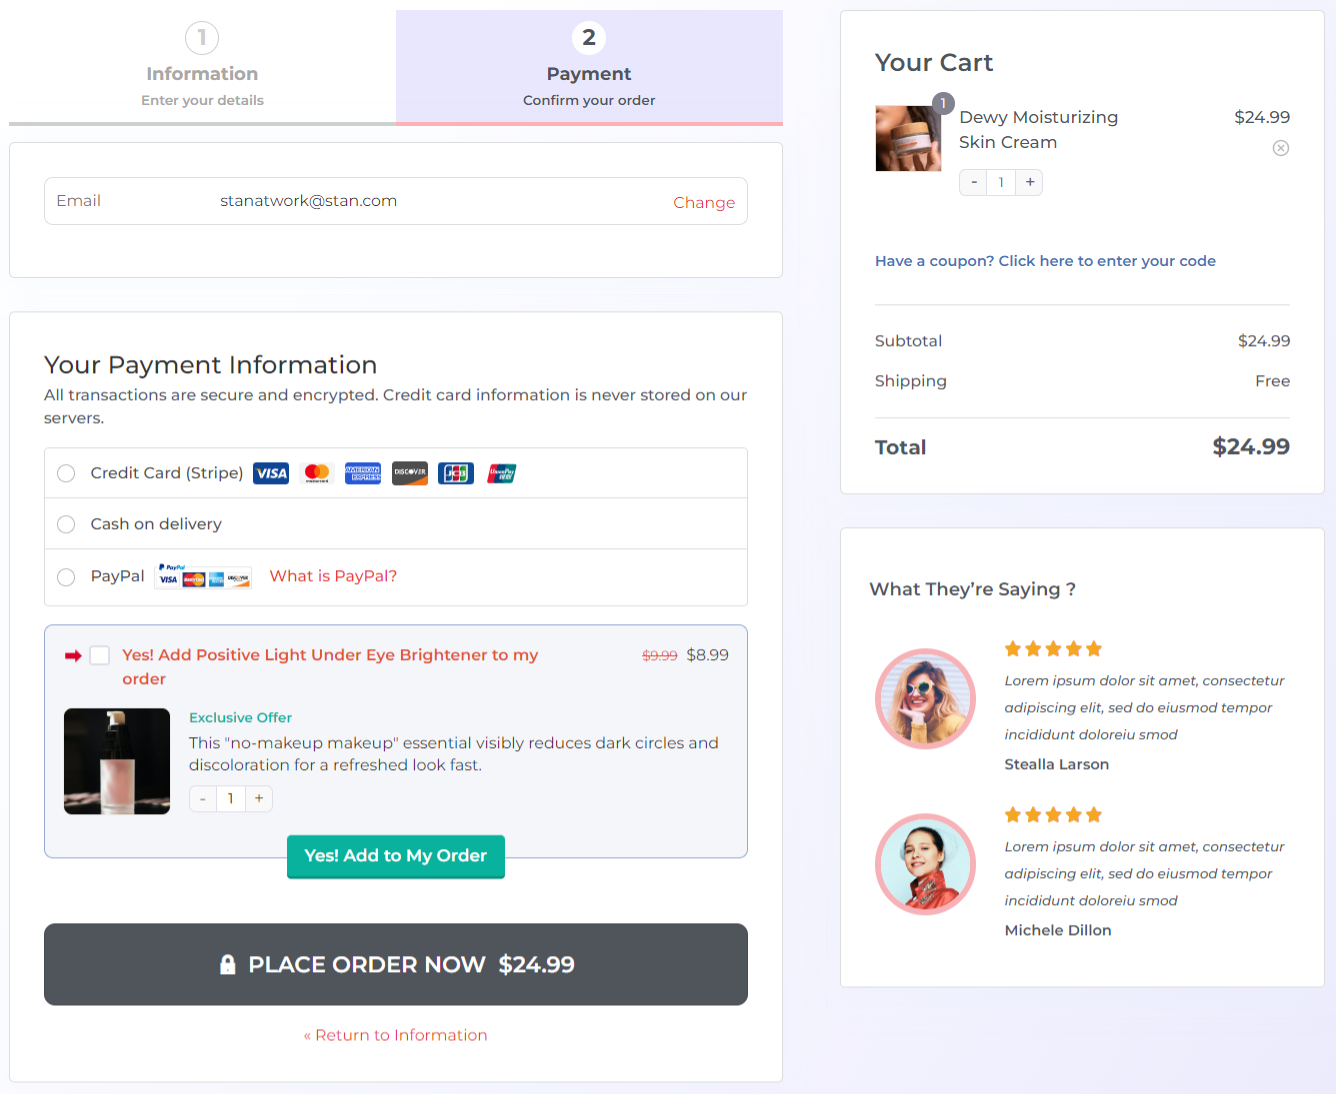Click the Mastercard logo icon
Viewport: 1336px width, 1094px height.
(317, 473)
